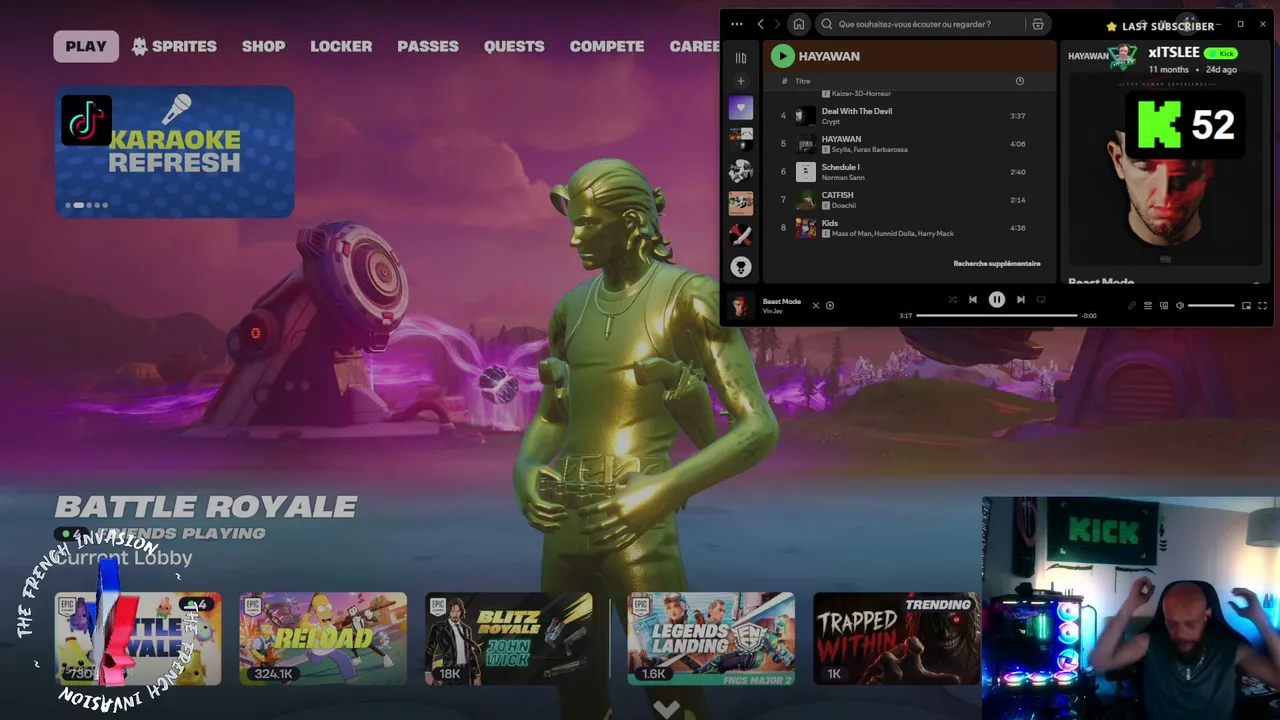Viewport: 1280px width, 720px height.
Task: Switch Spotify to full screen view
Action: 1262,305
